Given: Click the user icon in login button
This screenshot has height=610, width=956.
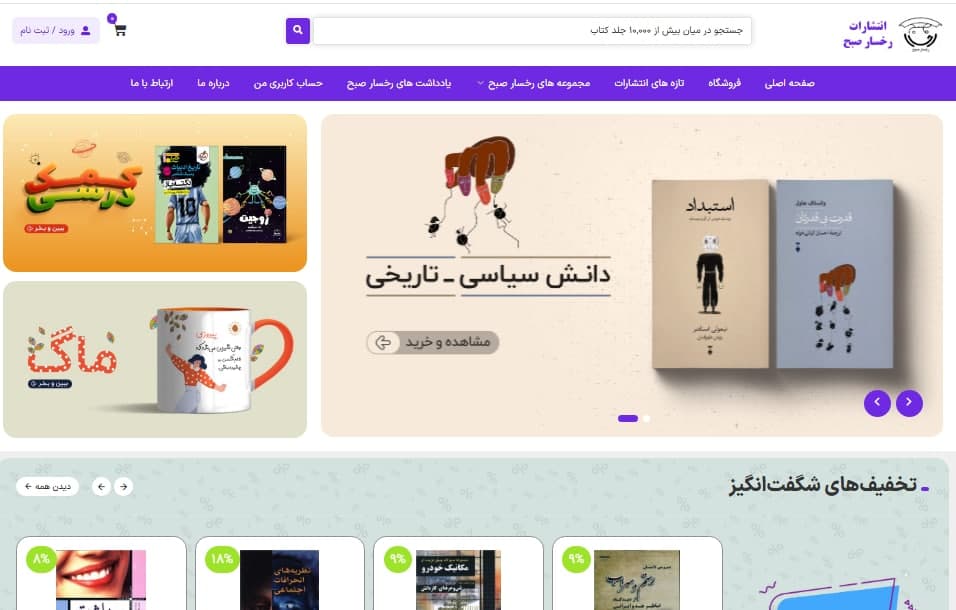Looking at the screenshot, I should click(x=86, y=30).
